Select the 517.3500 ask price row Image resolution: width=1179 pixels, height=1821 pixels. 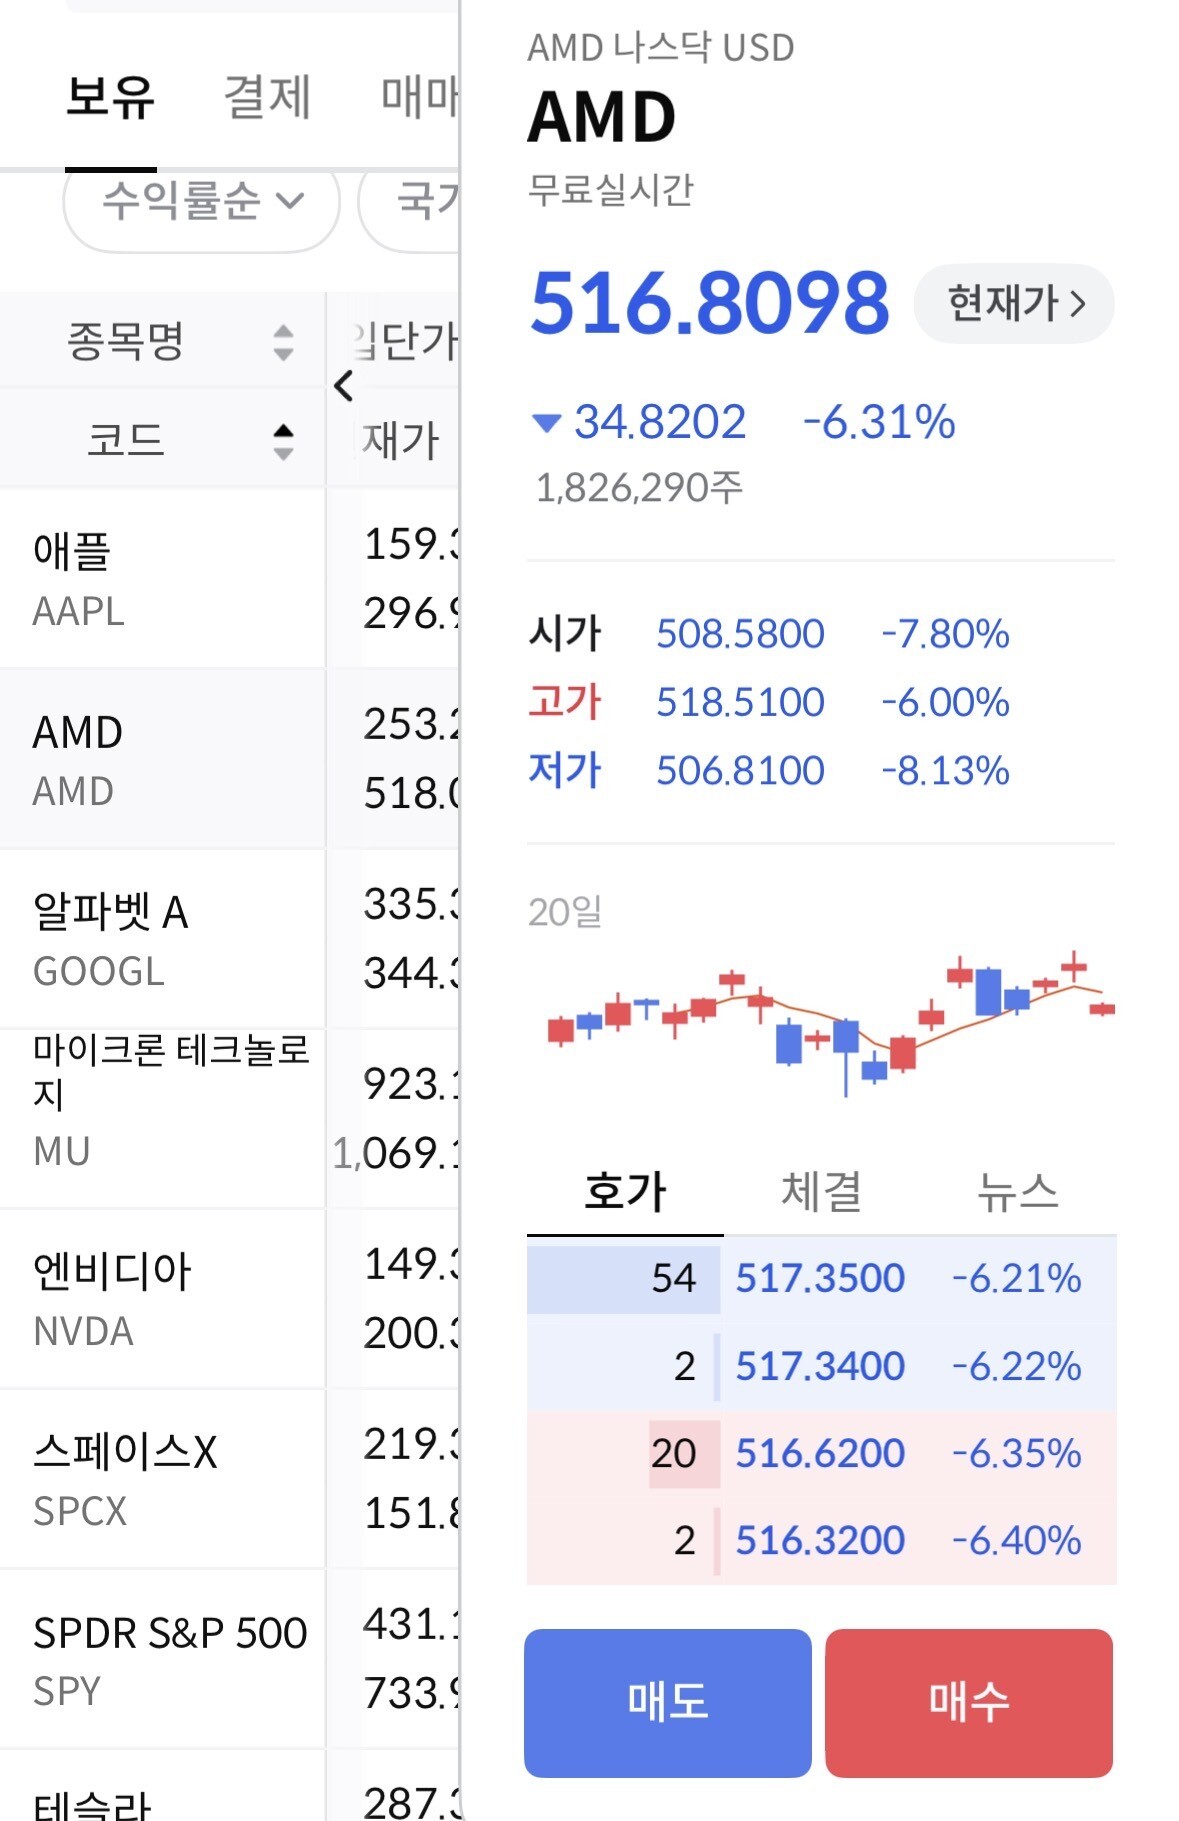pos(821,1277)
